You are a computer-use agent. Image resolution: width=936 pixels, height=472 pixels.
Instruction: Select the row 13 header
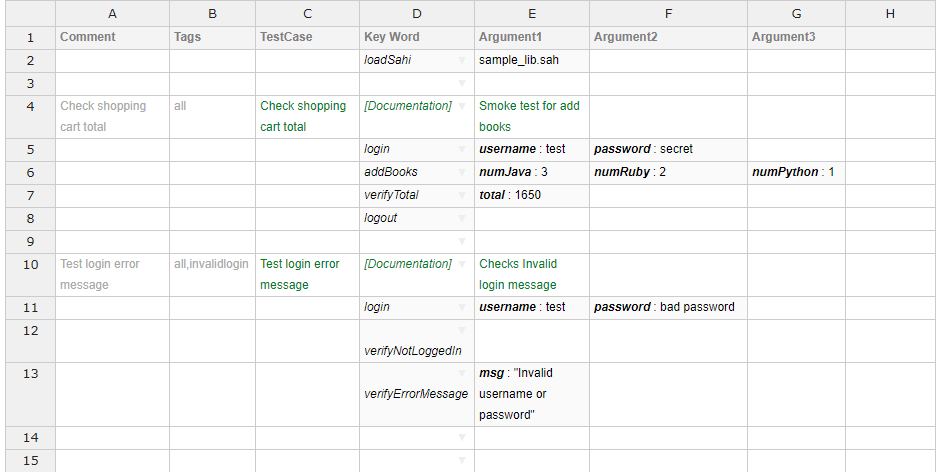coord(28,373)
